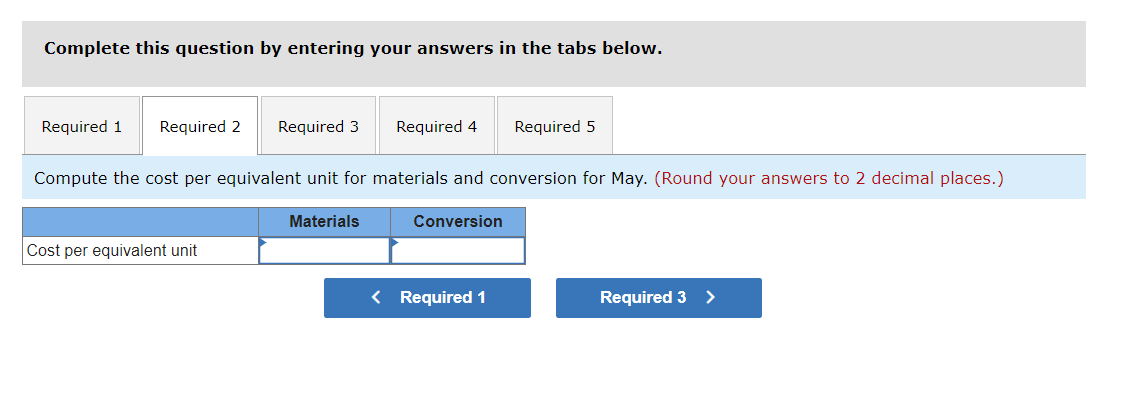The height and width of the screenshot is (410, 1147).
Task: Click the red rounding instruction text
Action: click(x=828, y=179)
